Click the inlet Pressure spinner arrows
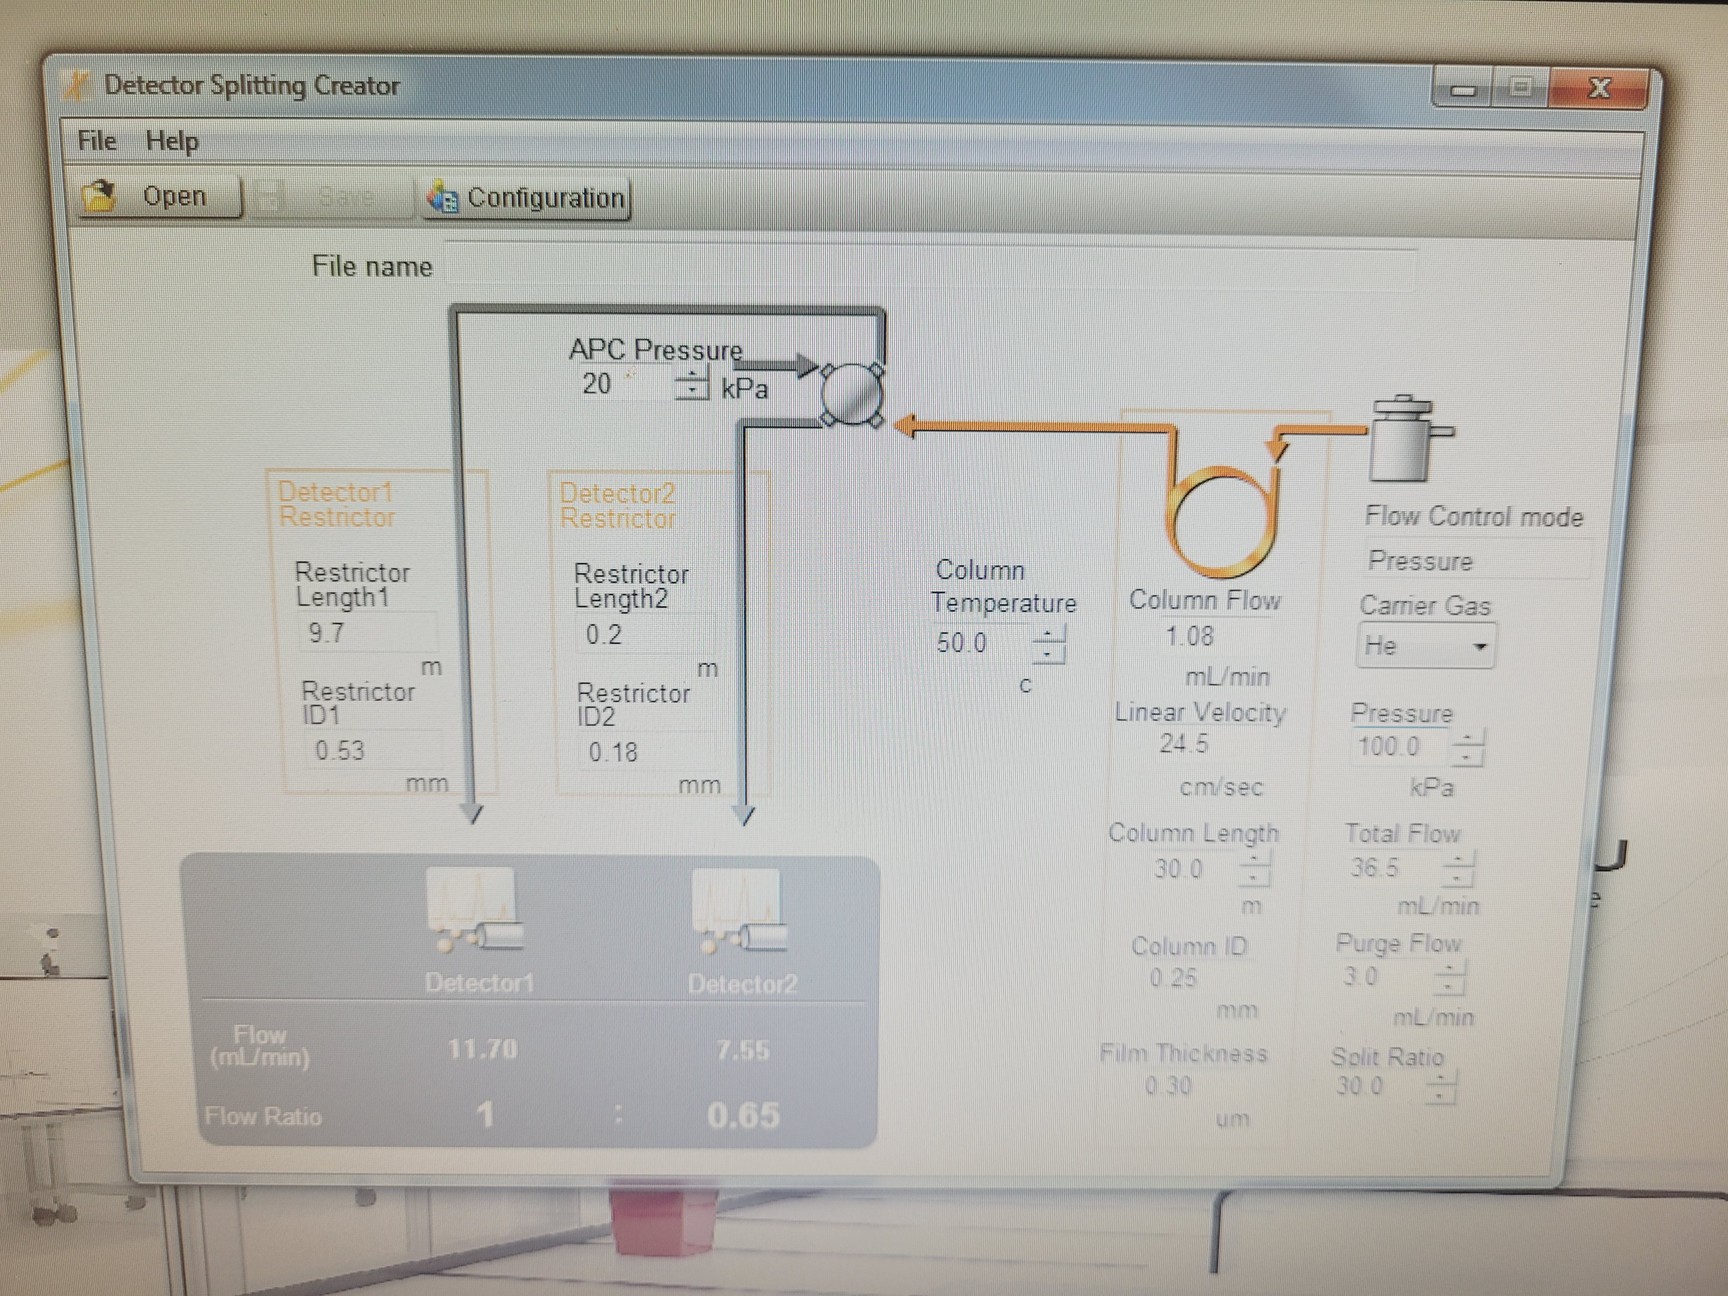 (1467, 747)
